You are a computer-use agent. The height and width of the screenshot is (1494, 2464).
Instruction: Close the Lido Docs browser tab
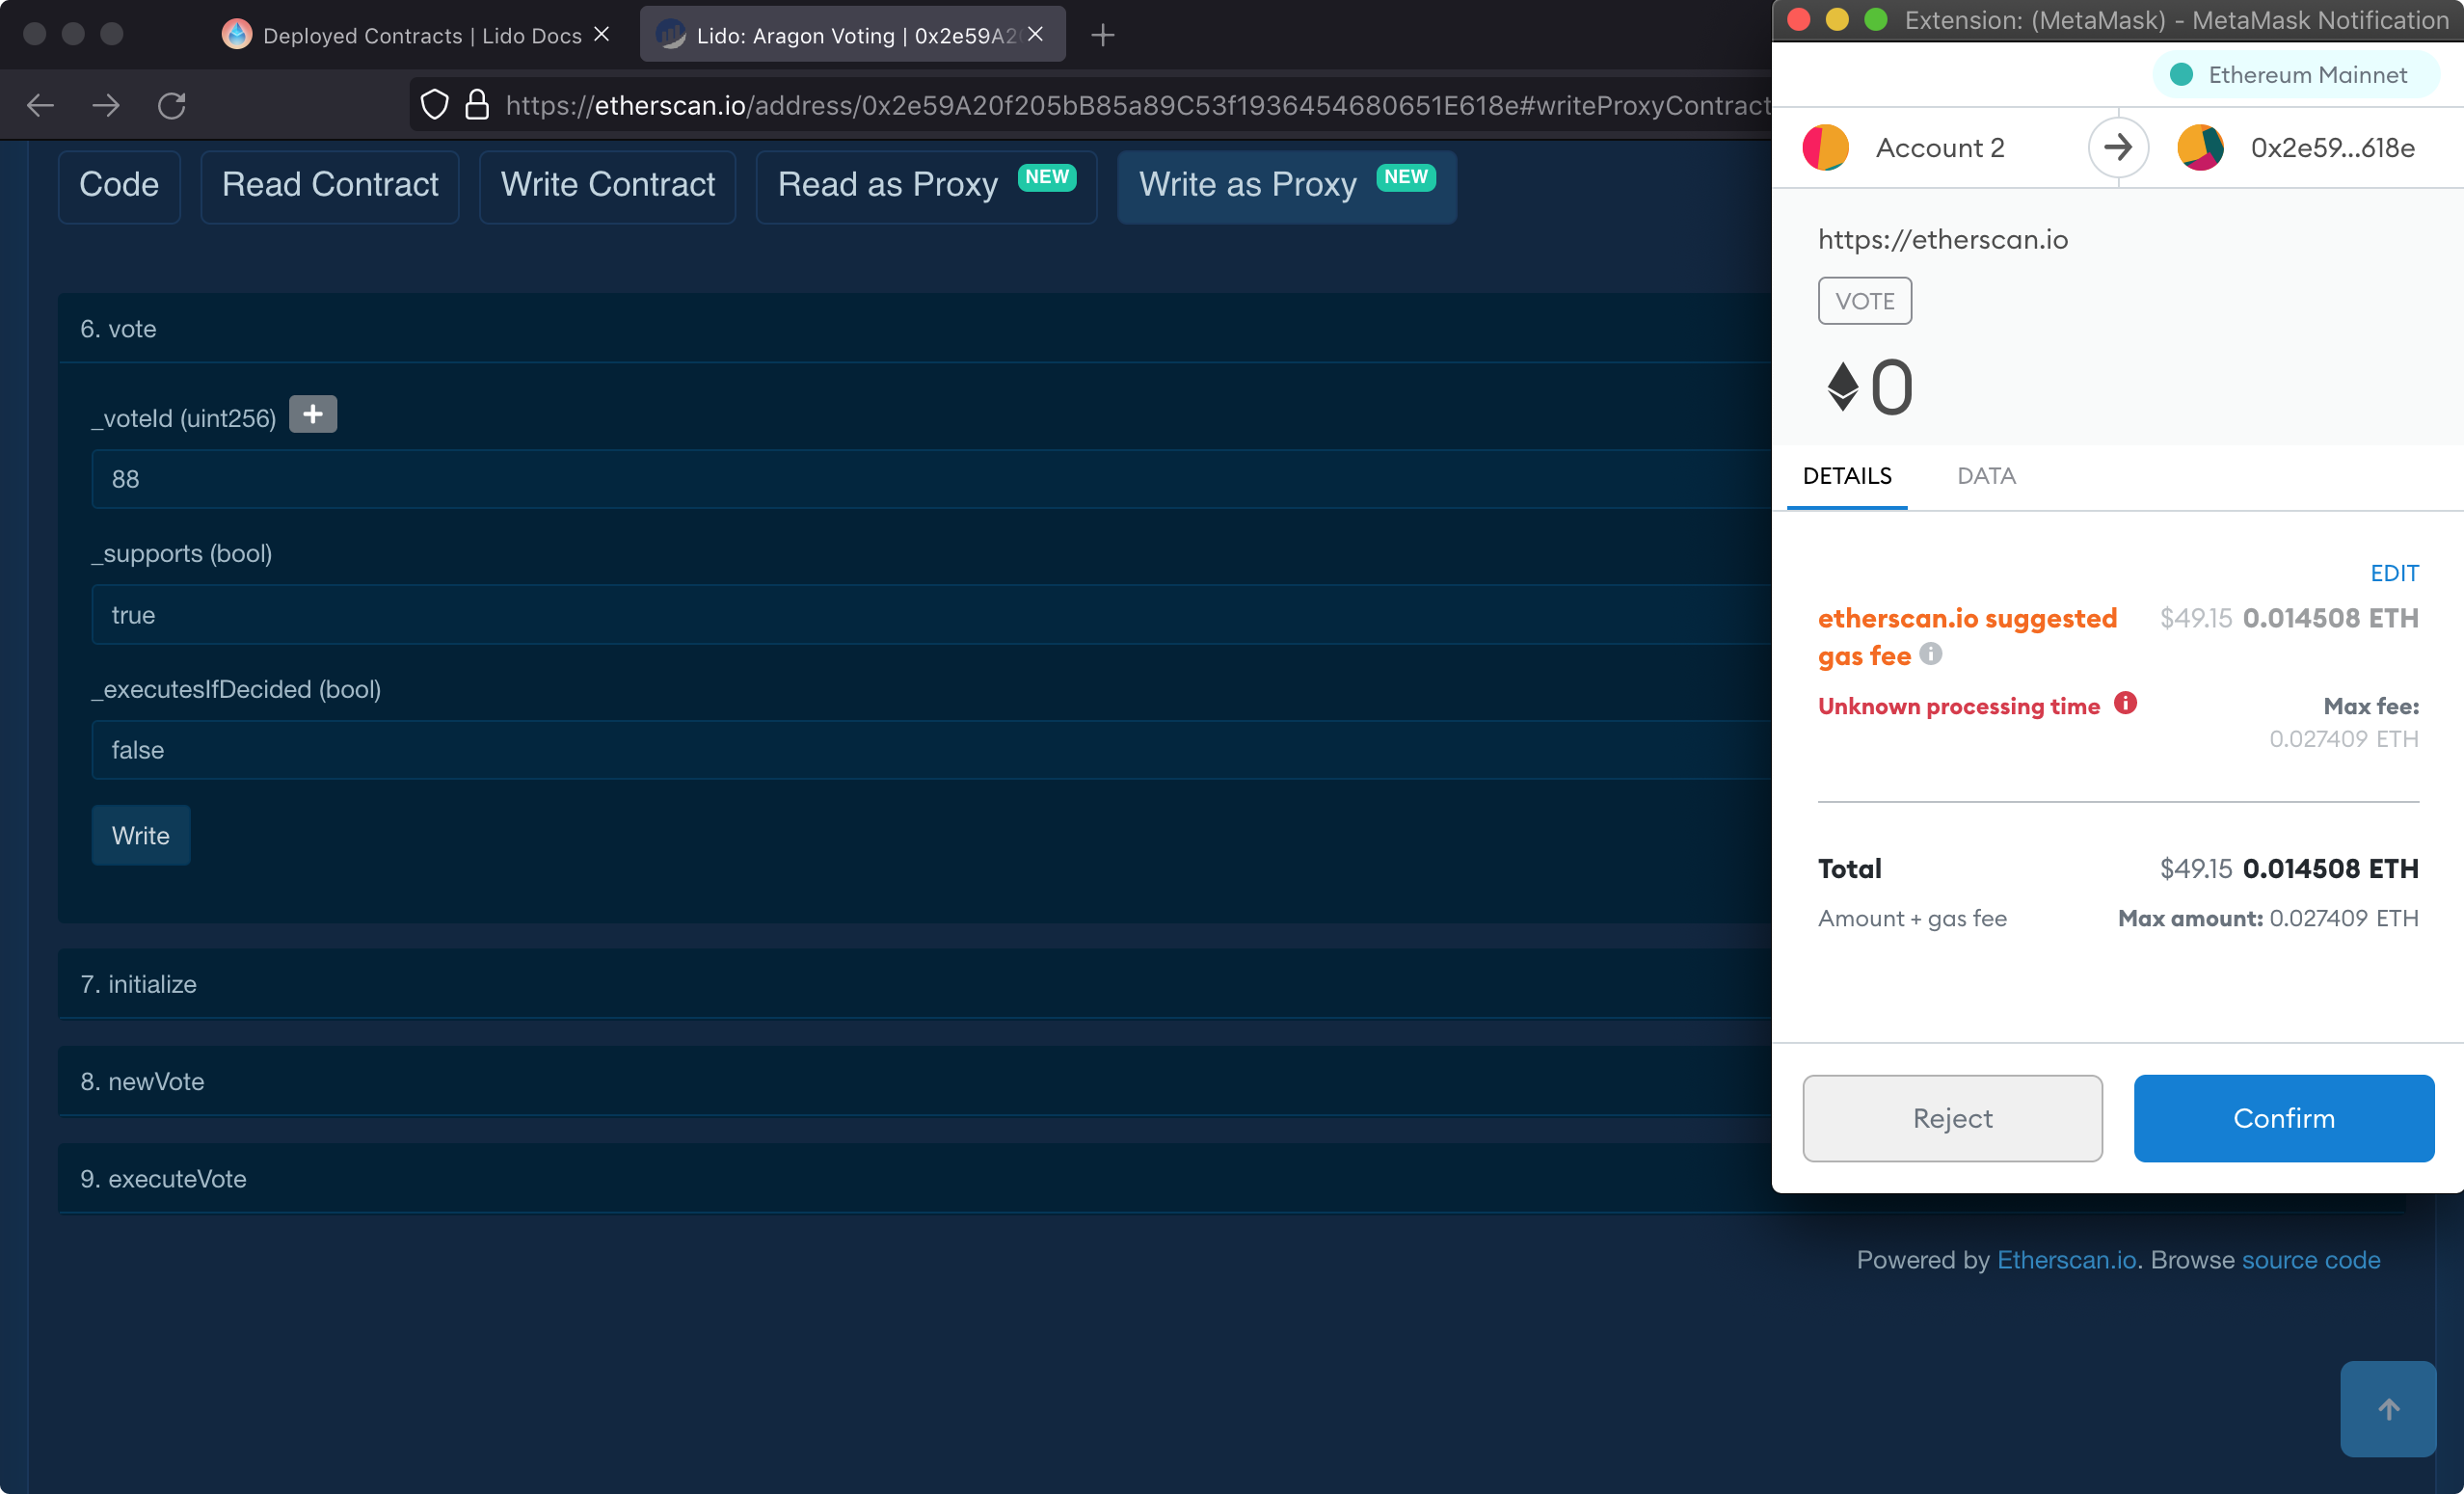pos(601,34)
